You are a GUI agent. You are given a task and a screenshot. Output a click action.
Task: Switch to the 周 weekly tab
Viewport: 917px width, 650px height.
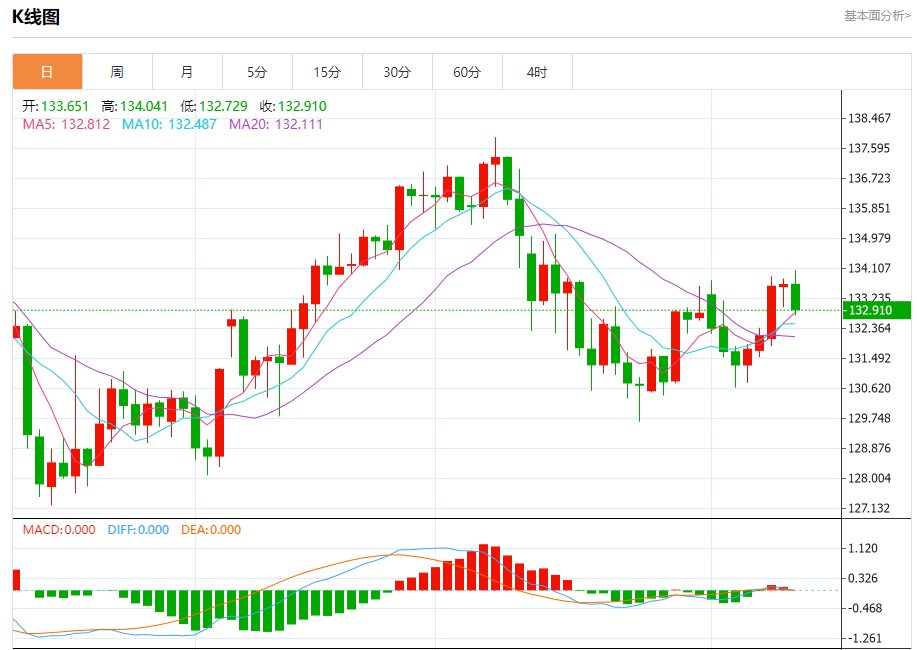point(117,72)
